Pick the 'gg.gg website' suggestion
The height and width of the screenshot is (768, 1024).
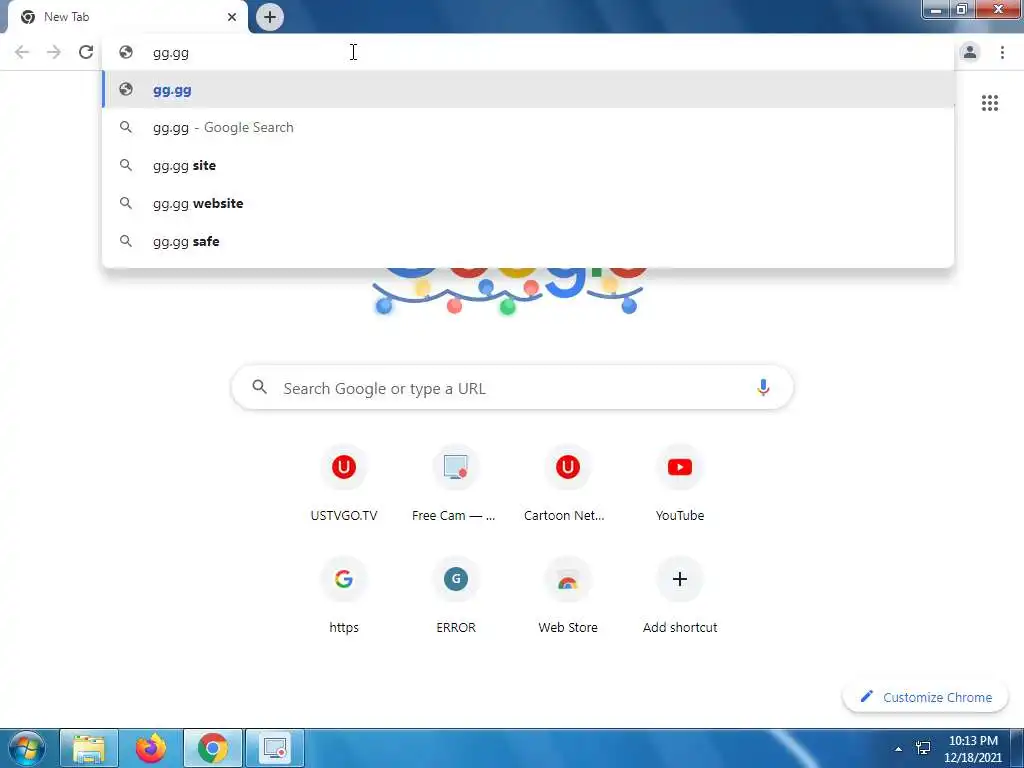(528, 203)
